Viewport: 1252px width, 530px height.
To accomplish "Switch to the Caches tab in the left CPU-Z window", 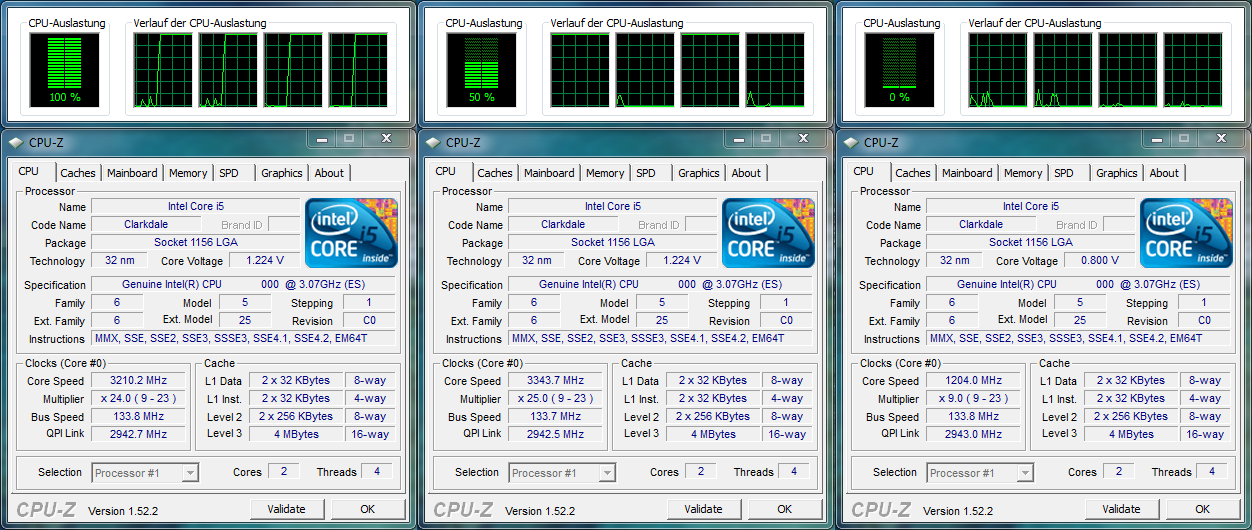I will 78,173.
